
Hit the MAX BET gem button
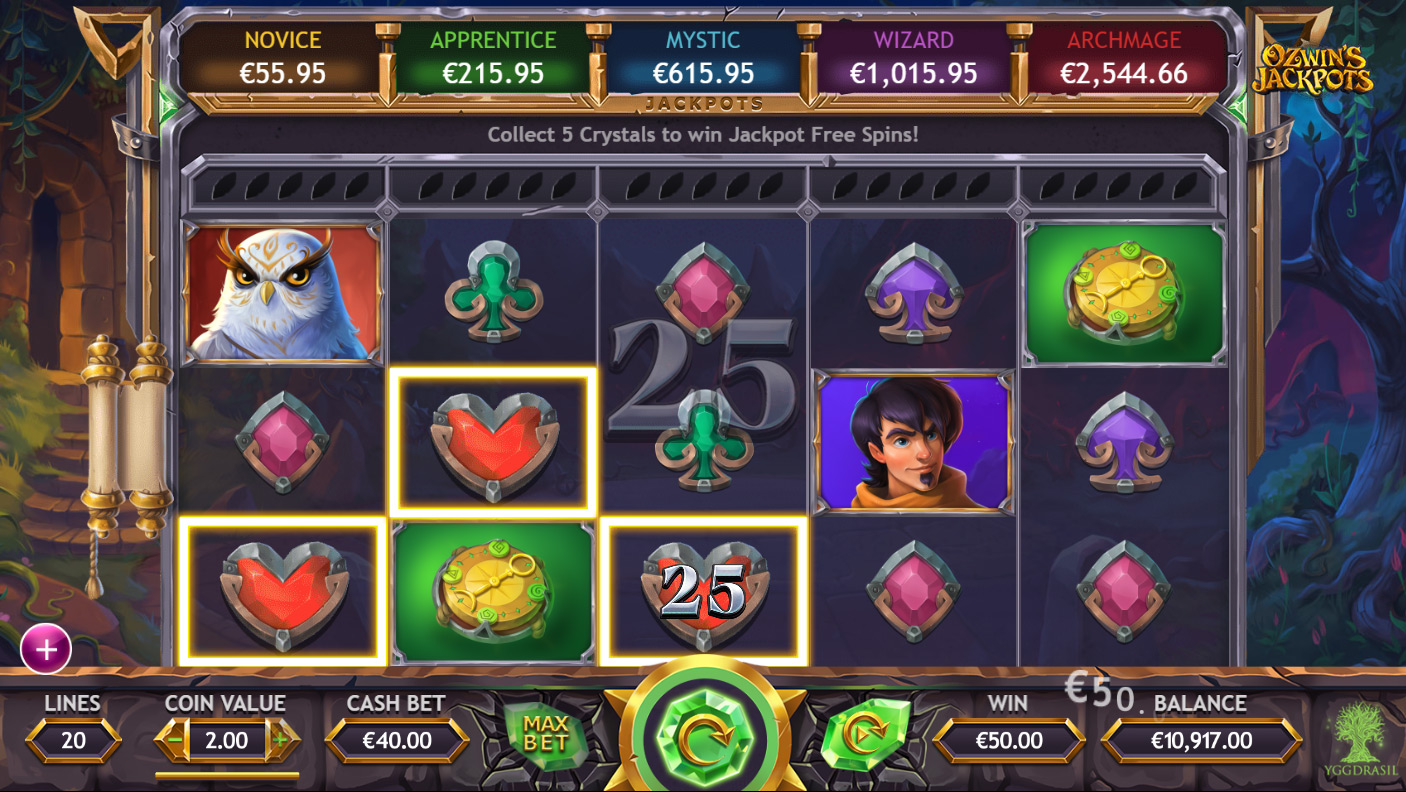click(x=545, y=735)
